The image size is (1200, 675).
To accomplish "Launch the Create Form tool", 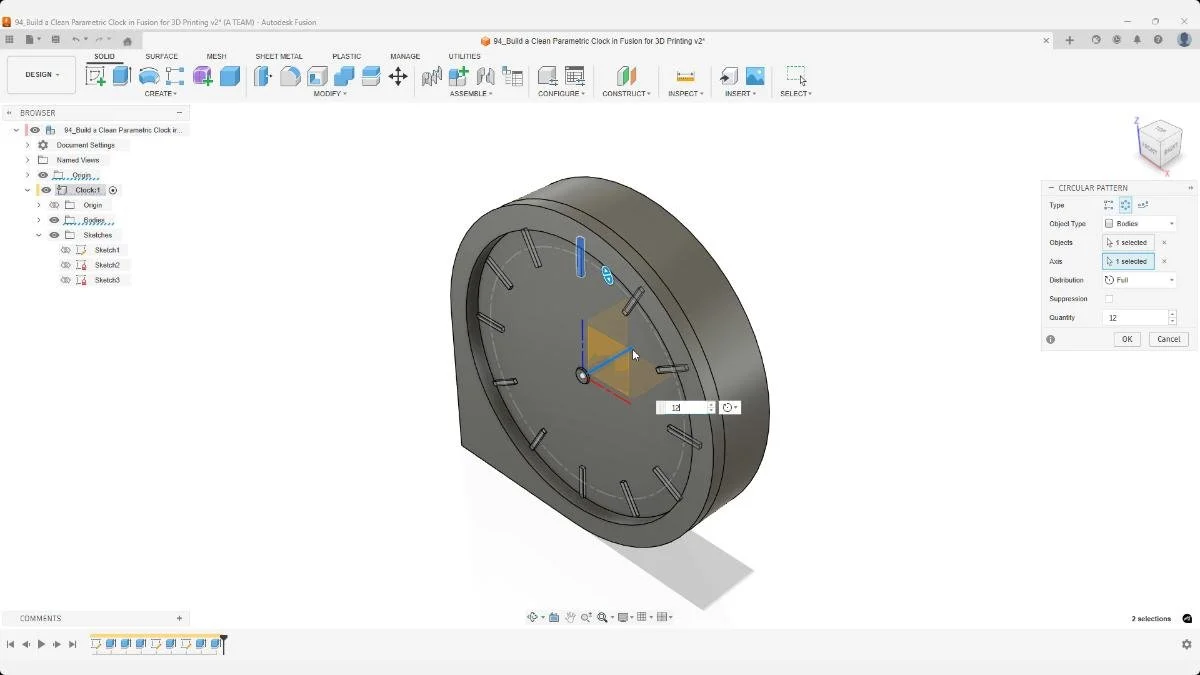I will coord(204,76).
